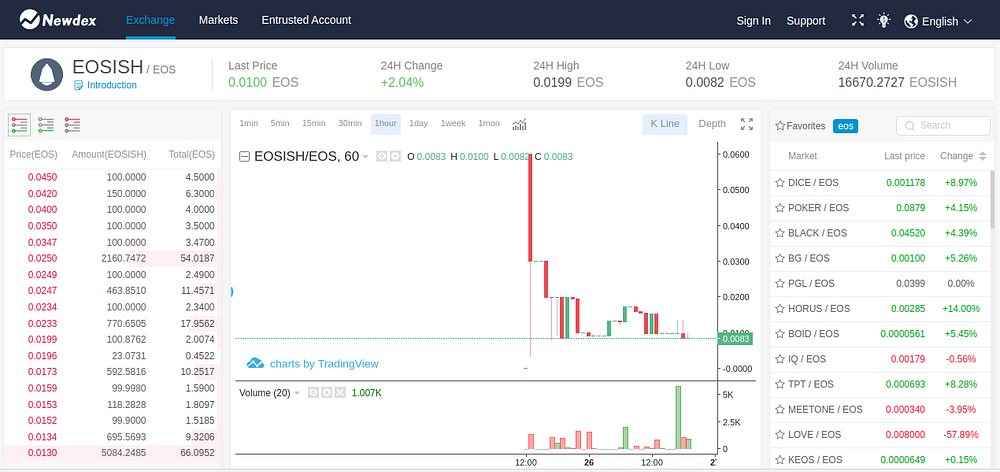The height and width of the screenshot is (472, 1000).
Task: Click the 0.0450 ask price
Action: (42, 177)
